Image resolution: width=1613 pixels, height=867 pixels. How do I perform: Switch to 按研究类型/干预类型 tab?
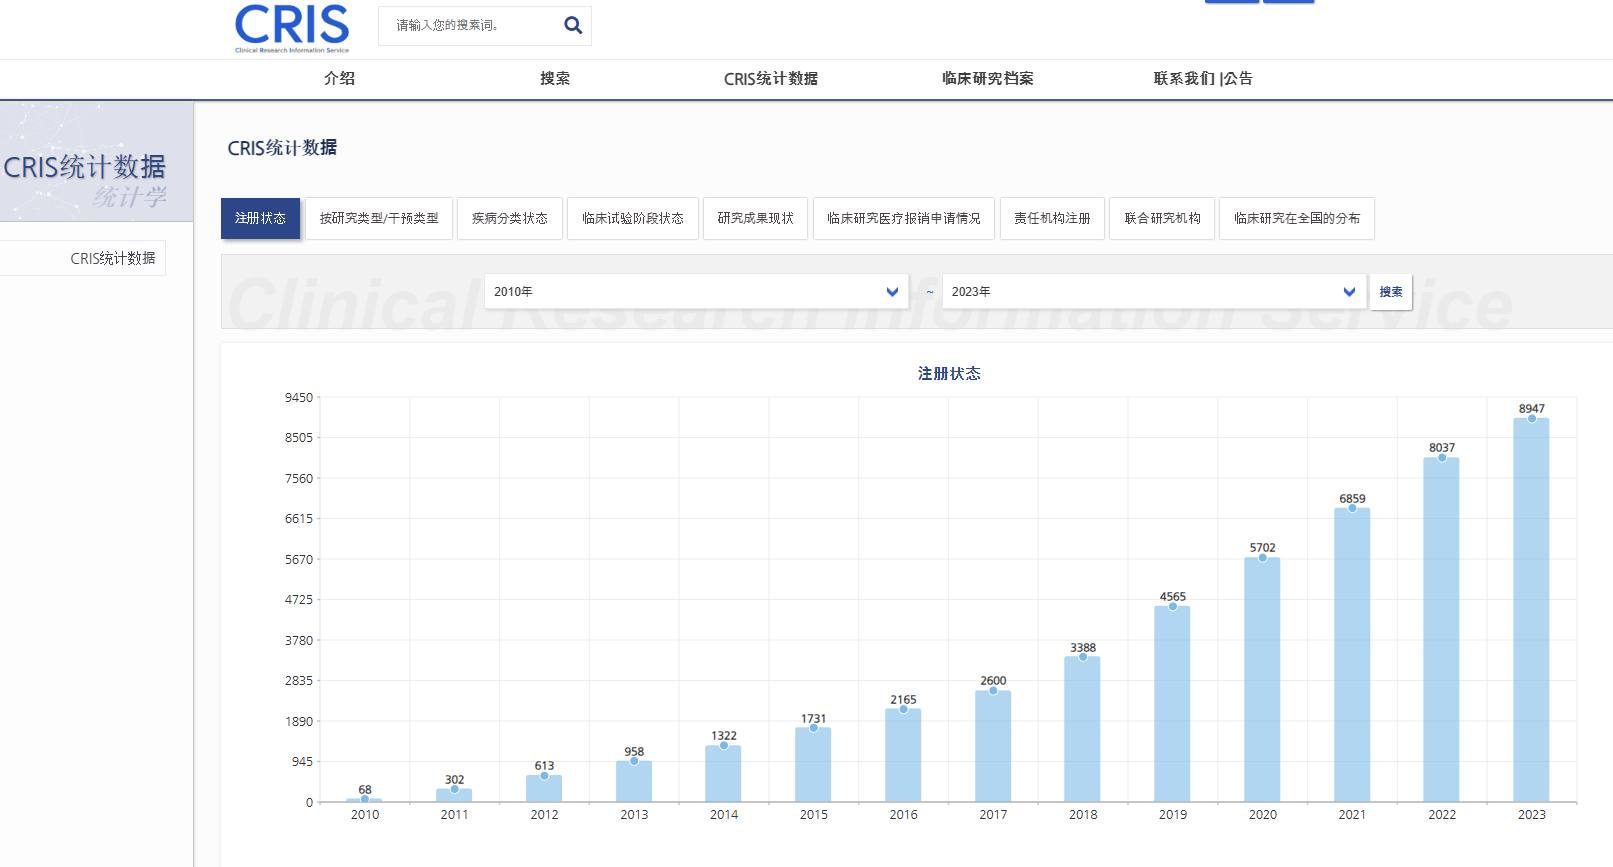379,218
